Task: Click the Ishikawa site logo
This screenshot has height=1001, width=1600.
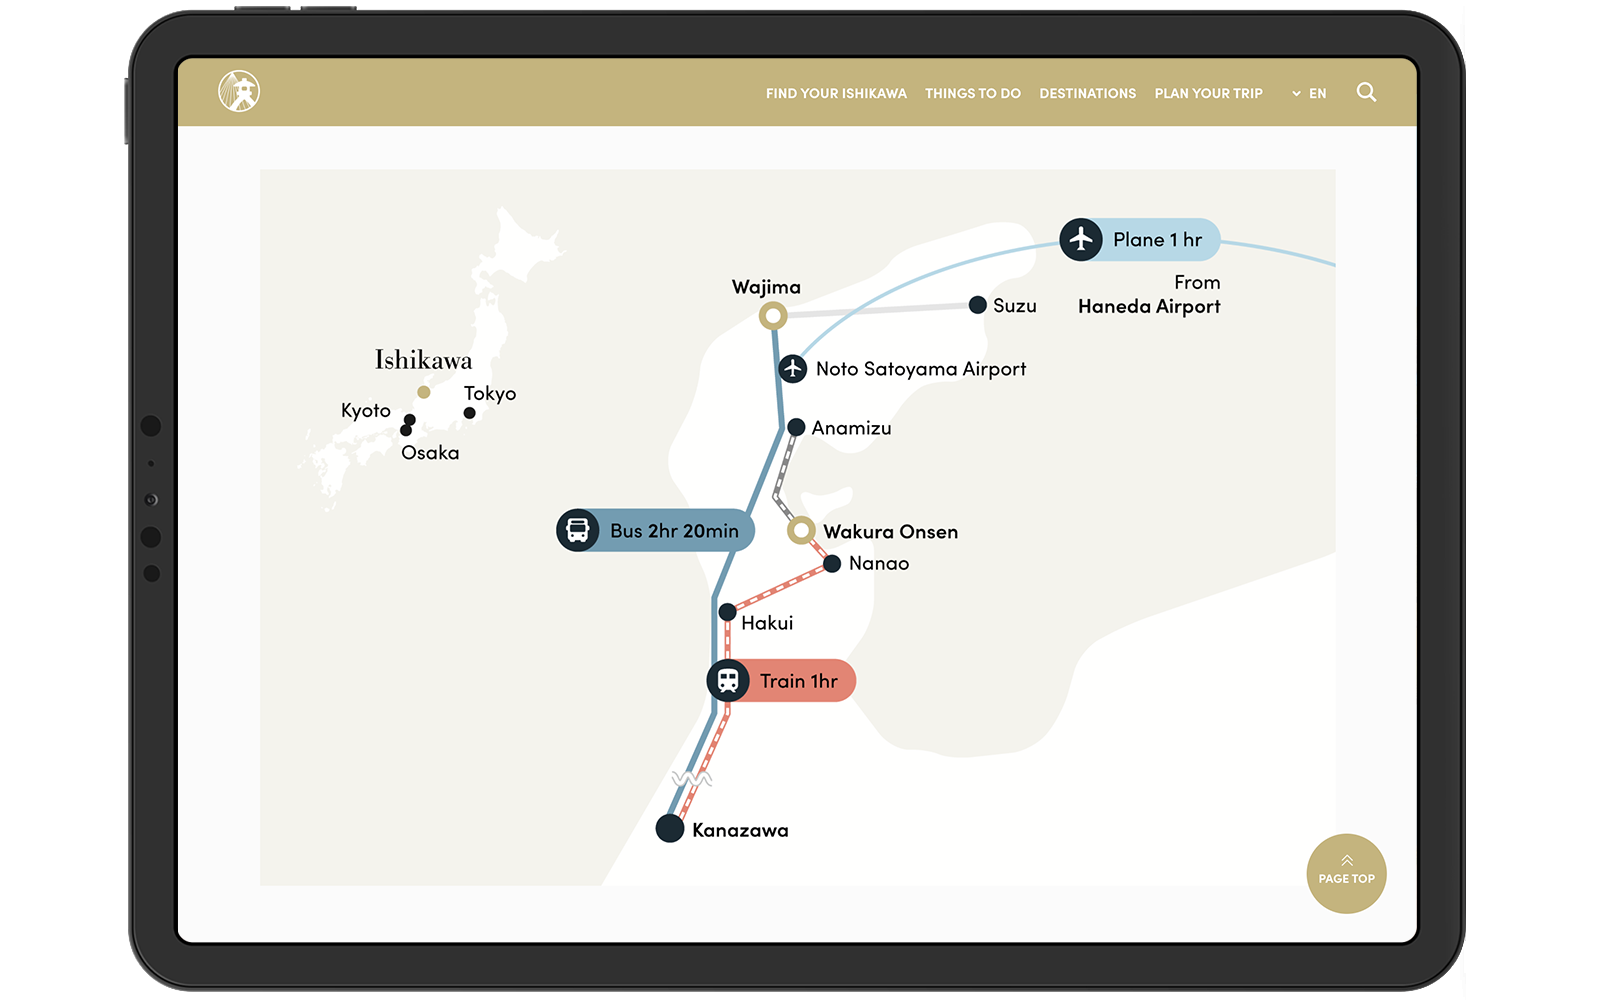Action: [239, 91]
